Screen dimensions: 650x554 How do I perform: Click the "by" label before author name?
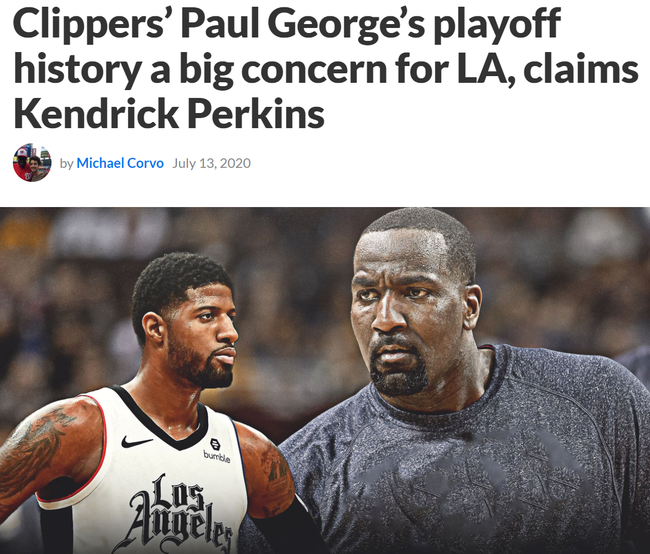66,163
